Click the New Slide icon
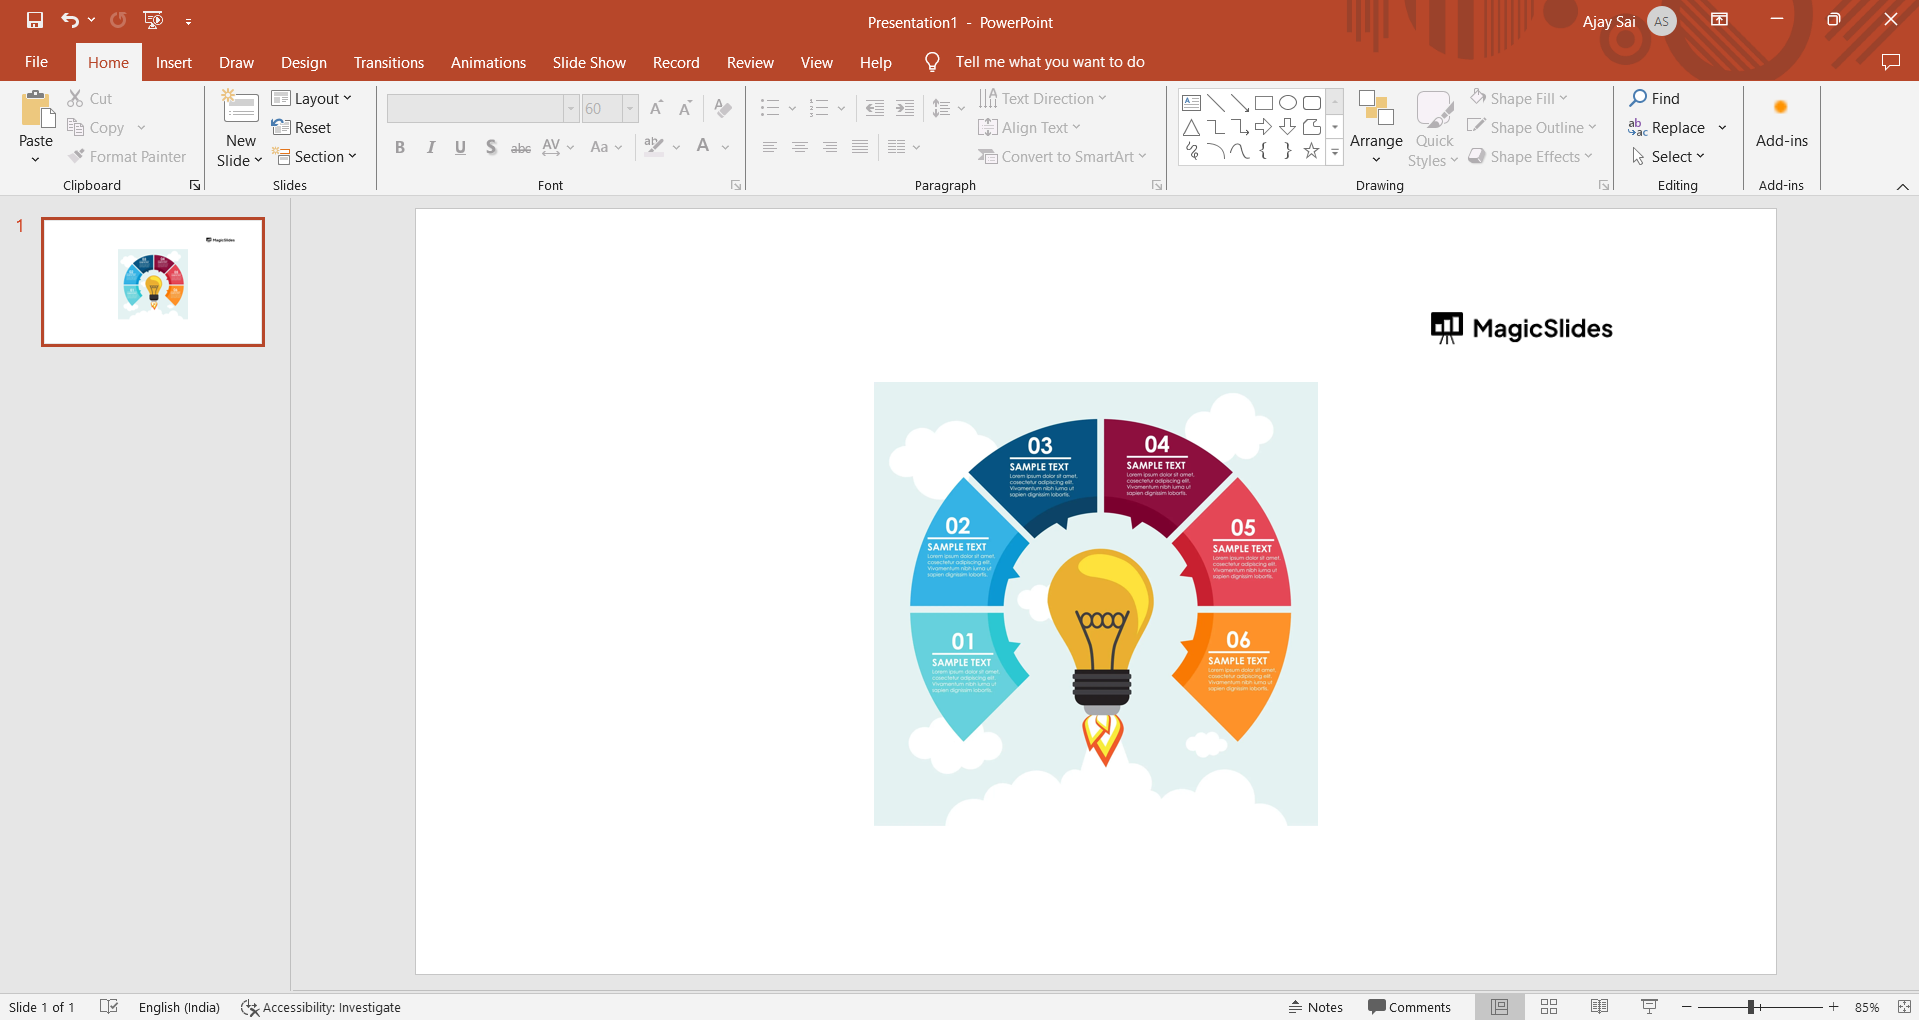The width and height of the screenshot is (1919, 1020). (x=240, y=108)
